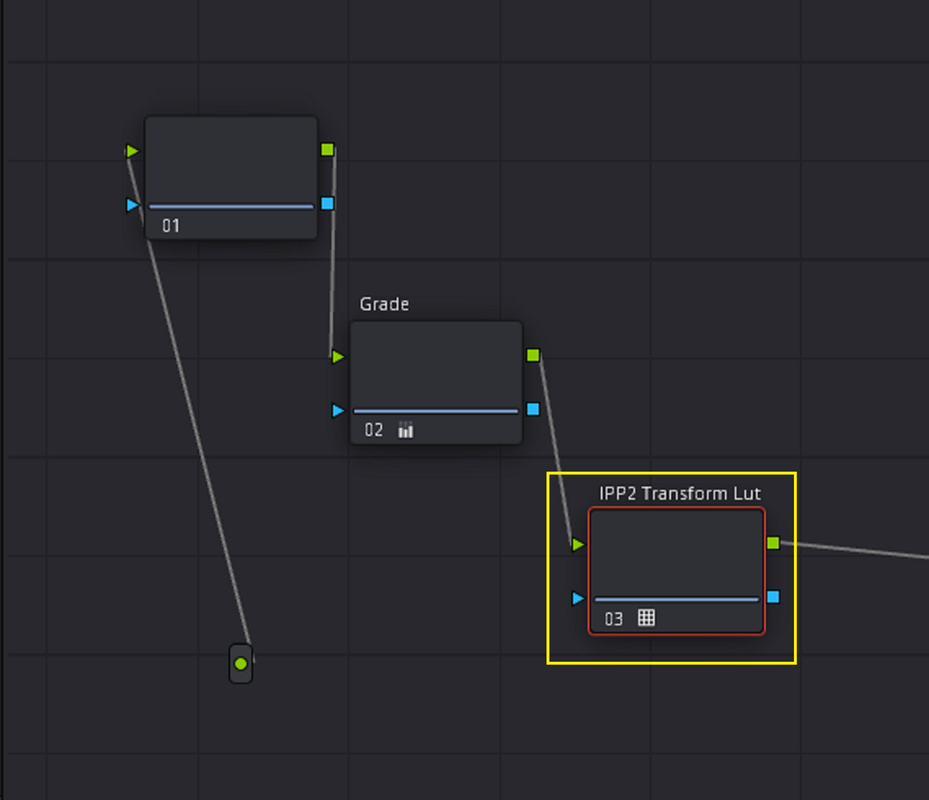
Task: Click the Grade node's green RGB output square
Action: point(533,355)
